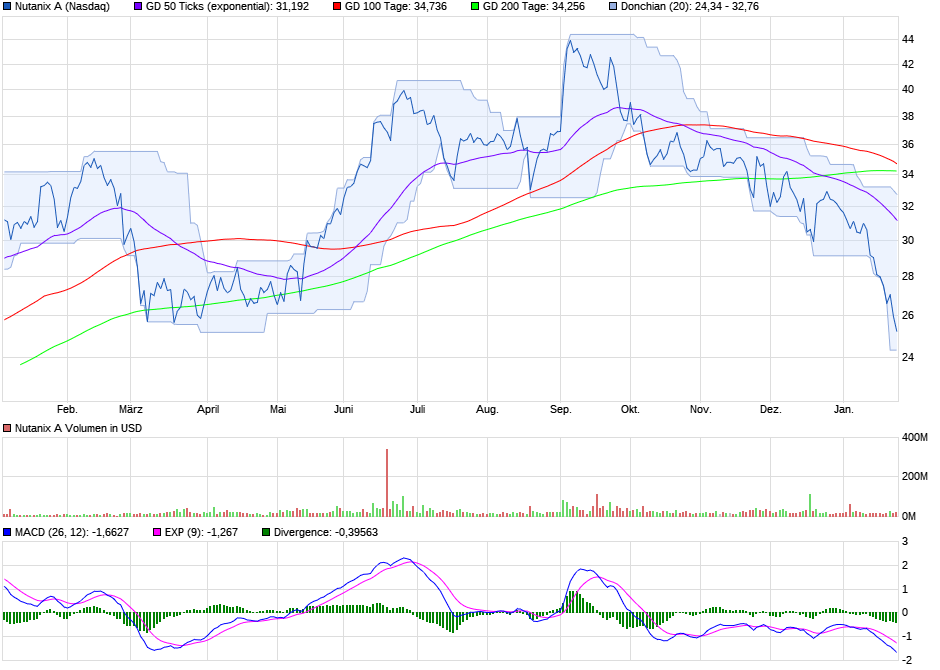Click the magenta EXP (9) legend square
The height and width of the screenshot is (670, 940).
click(155, 532)
